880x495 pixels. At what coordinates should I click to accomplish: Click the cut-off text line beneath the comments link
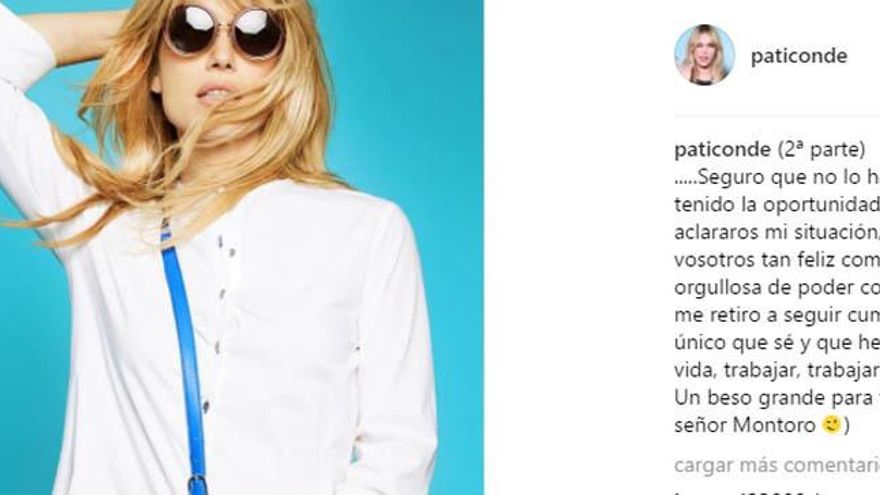click(744, 492)
